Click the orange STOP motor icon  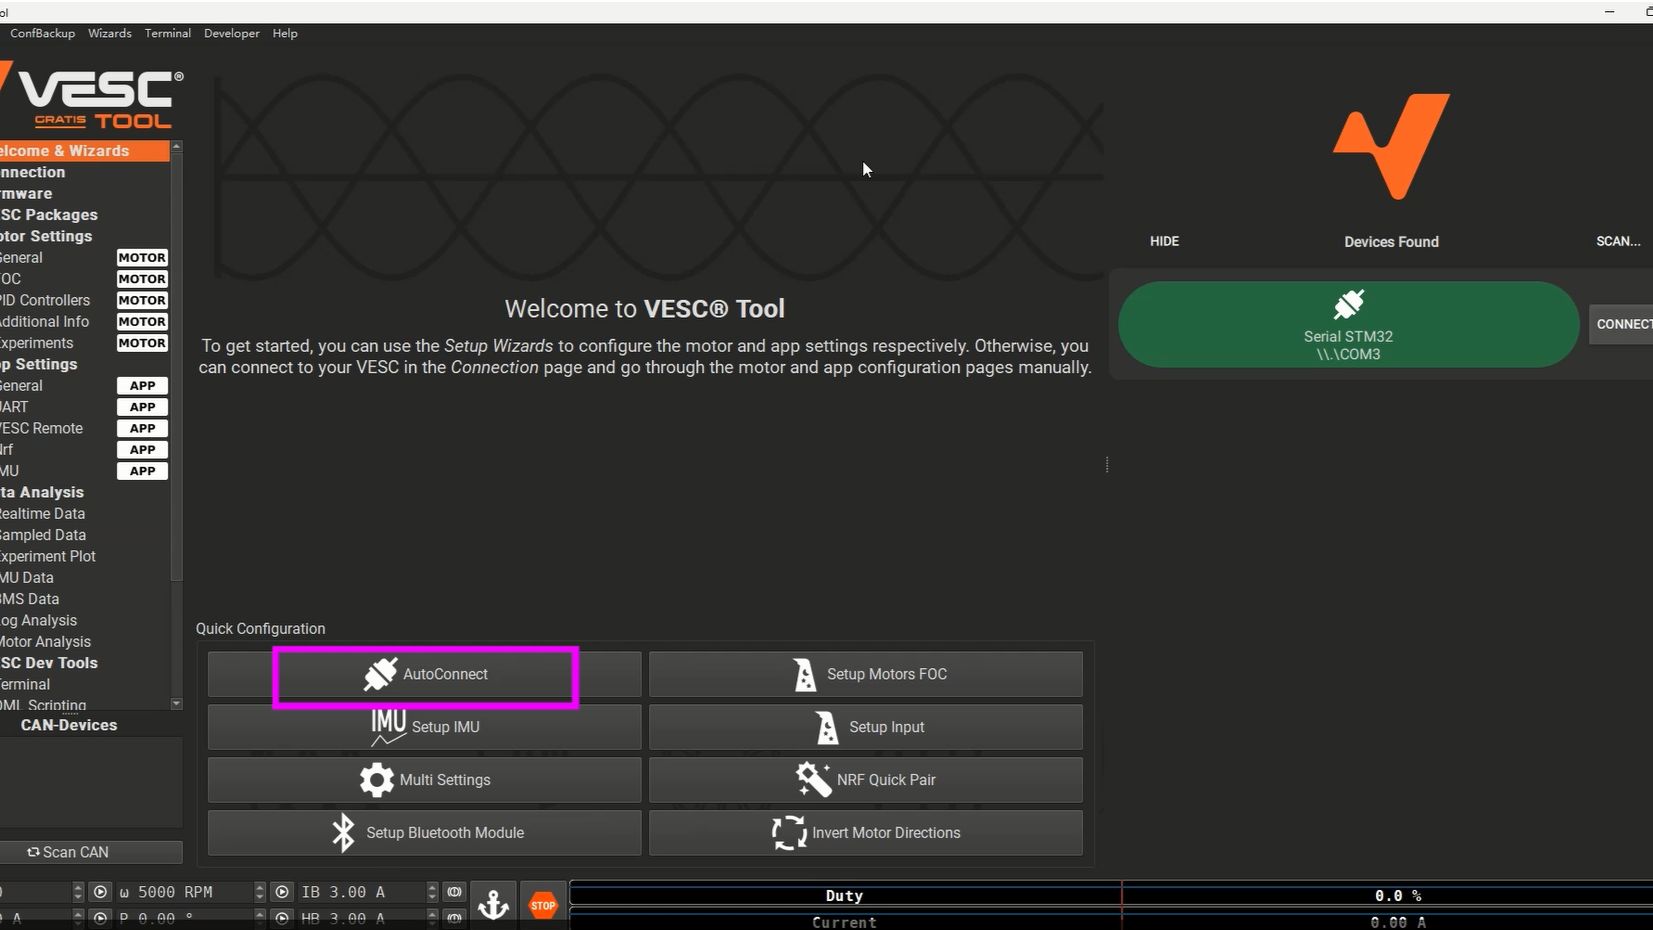543,905
